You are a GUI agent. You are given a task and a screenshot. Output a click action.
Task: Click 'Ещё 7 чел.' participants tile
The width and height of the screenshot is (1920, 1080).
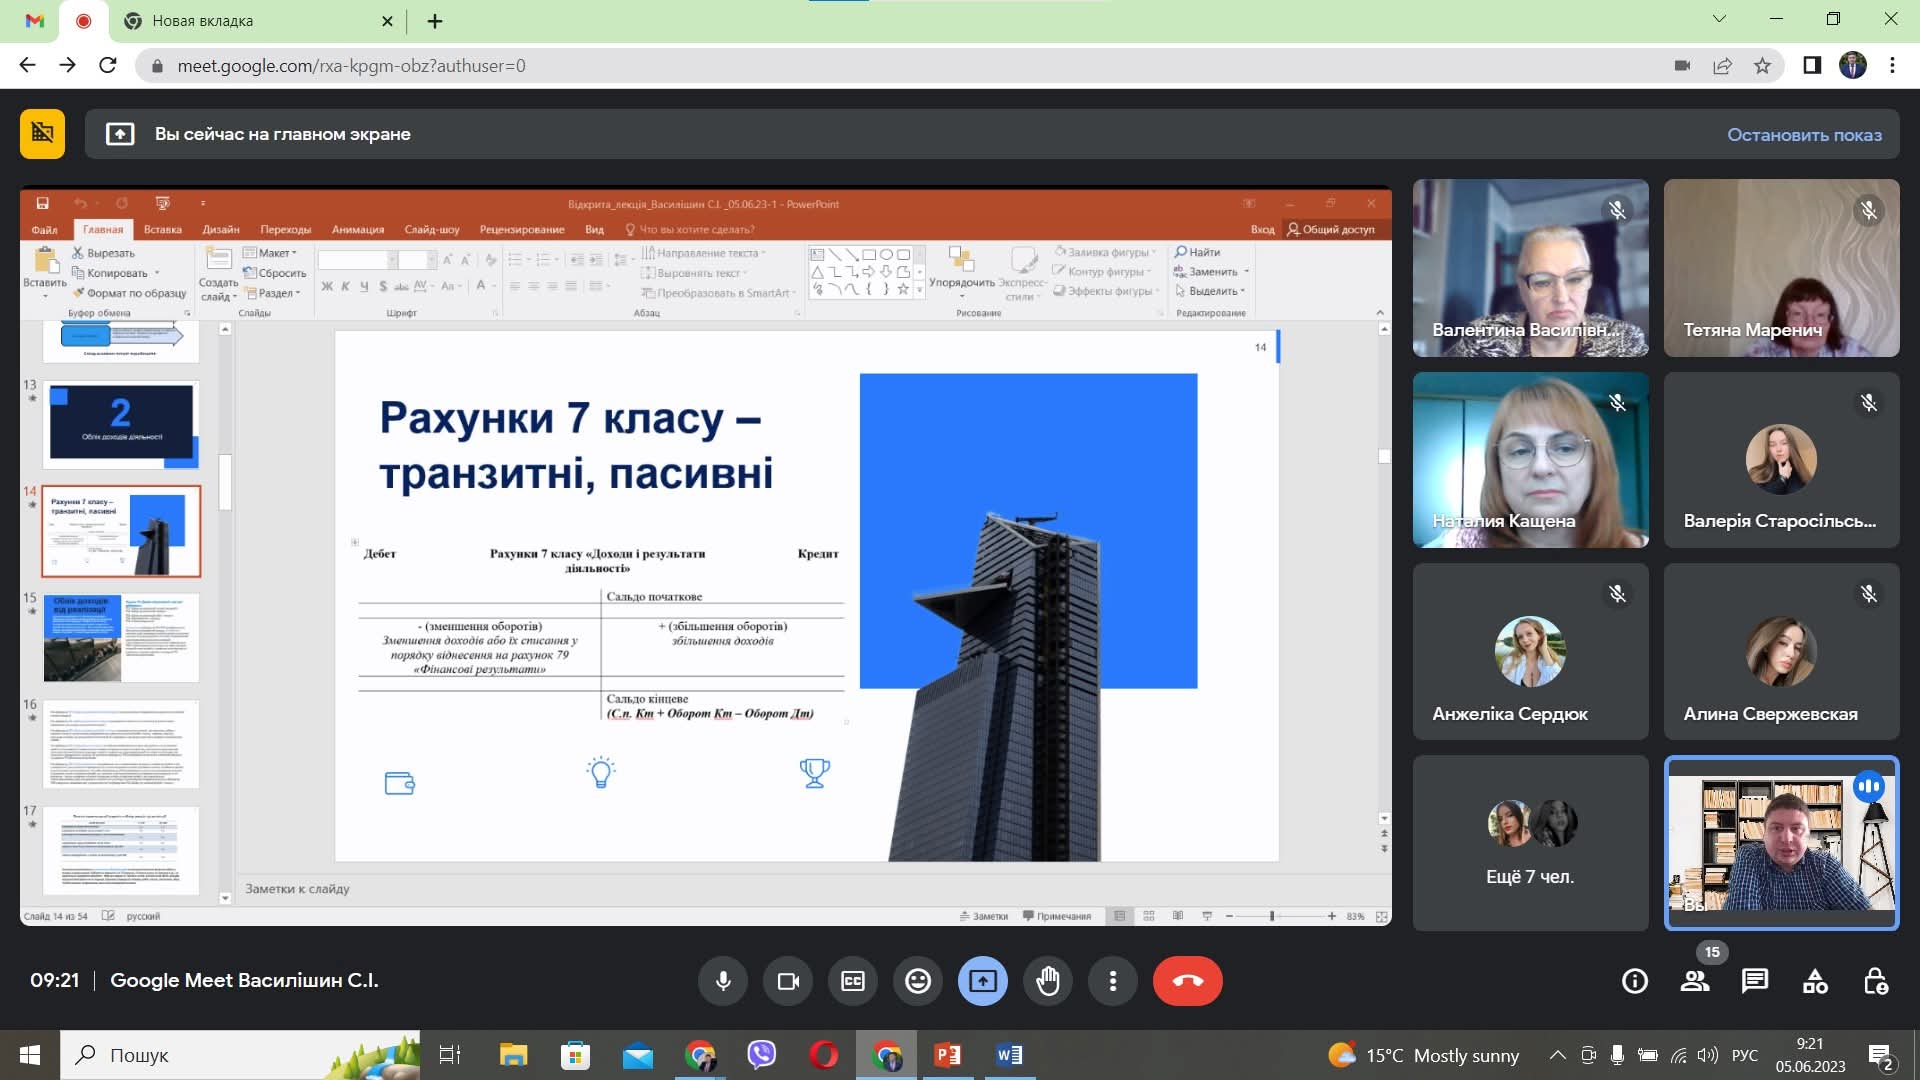[1530, 843]
